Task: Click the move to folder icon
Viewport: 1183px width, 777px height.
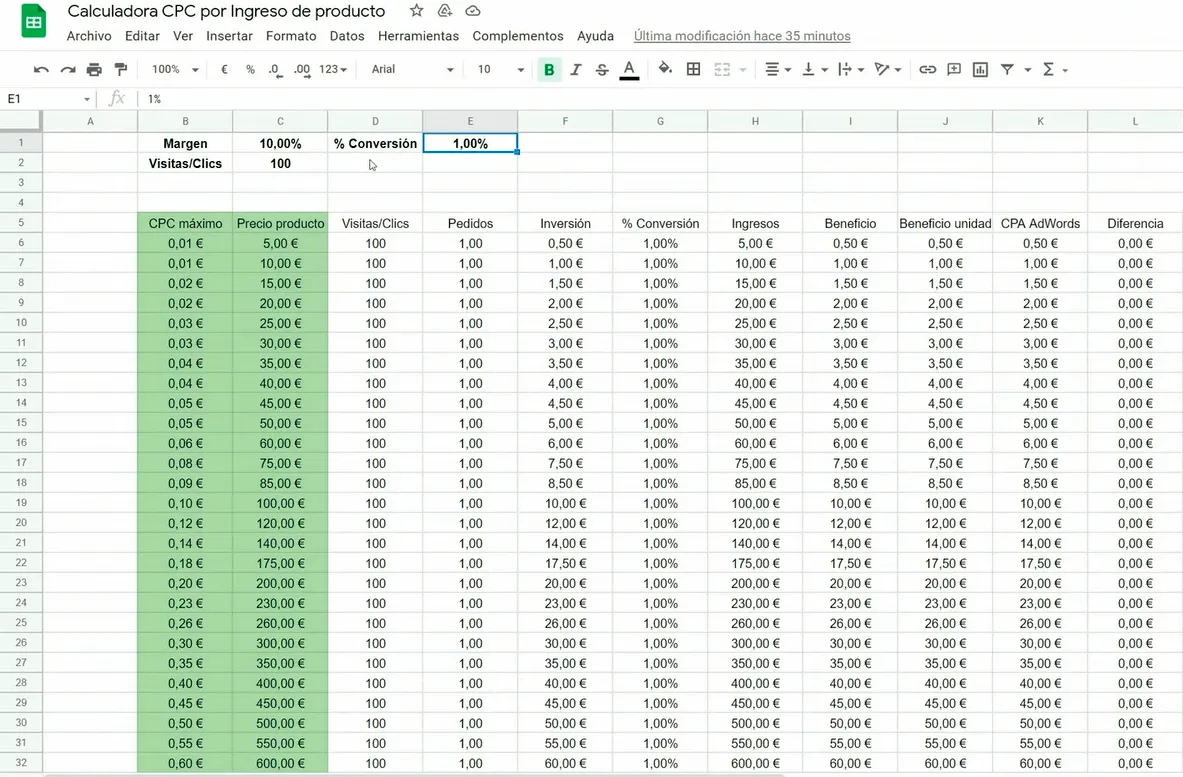Action: [x=445, y=11]
